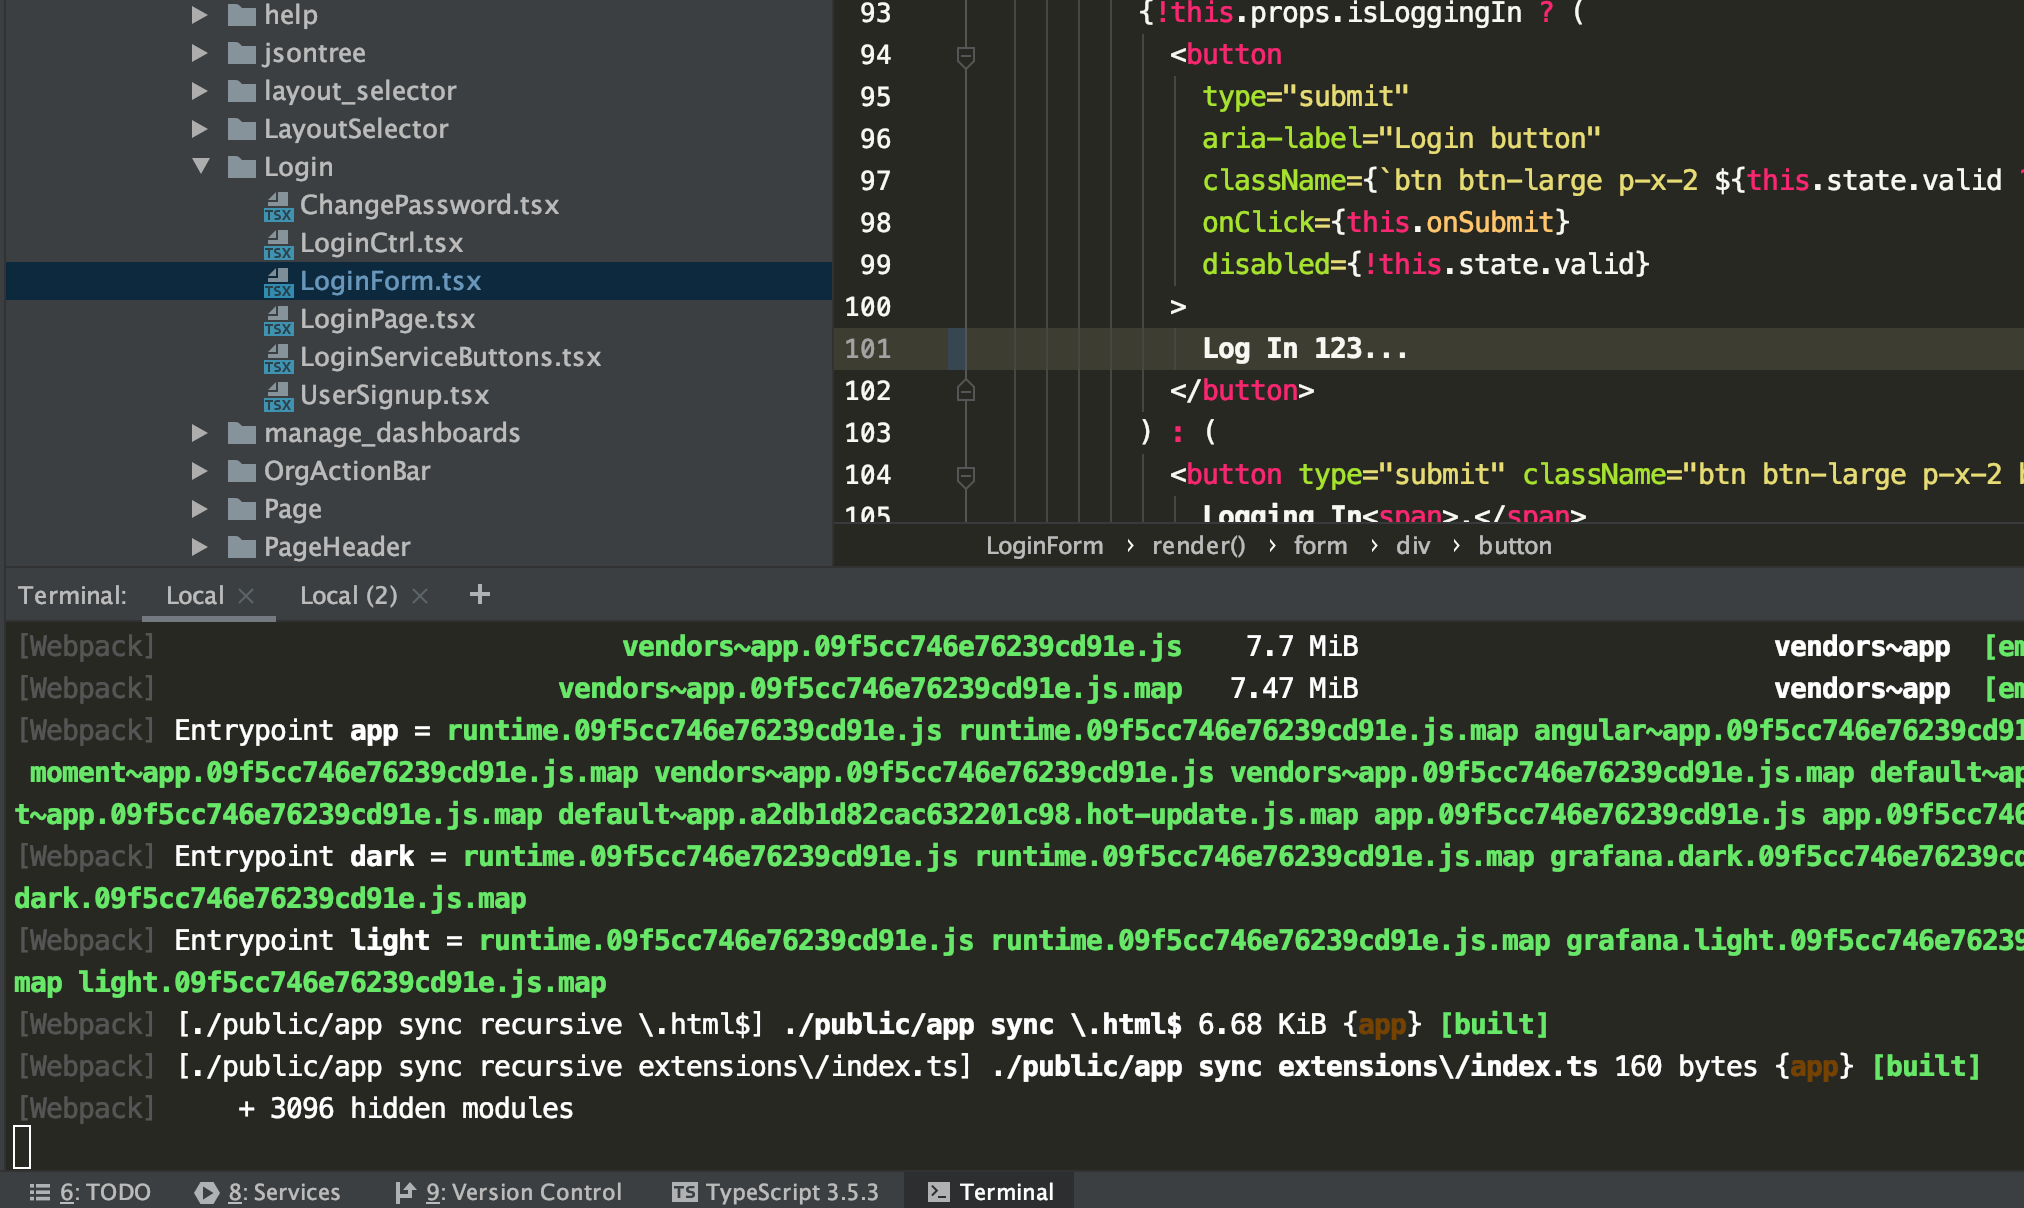Expand the Page folder
2024x1208 pixels.
click(199, 509)
